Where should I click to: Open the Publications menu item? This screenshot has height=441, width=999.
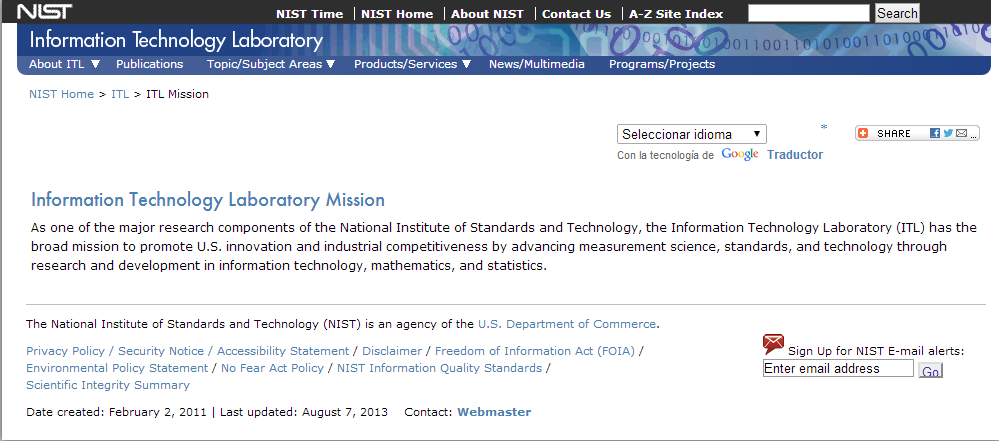[149, 64]
